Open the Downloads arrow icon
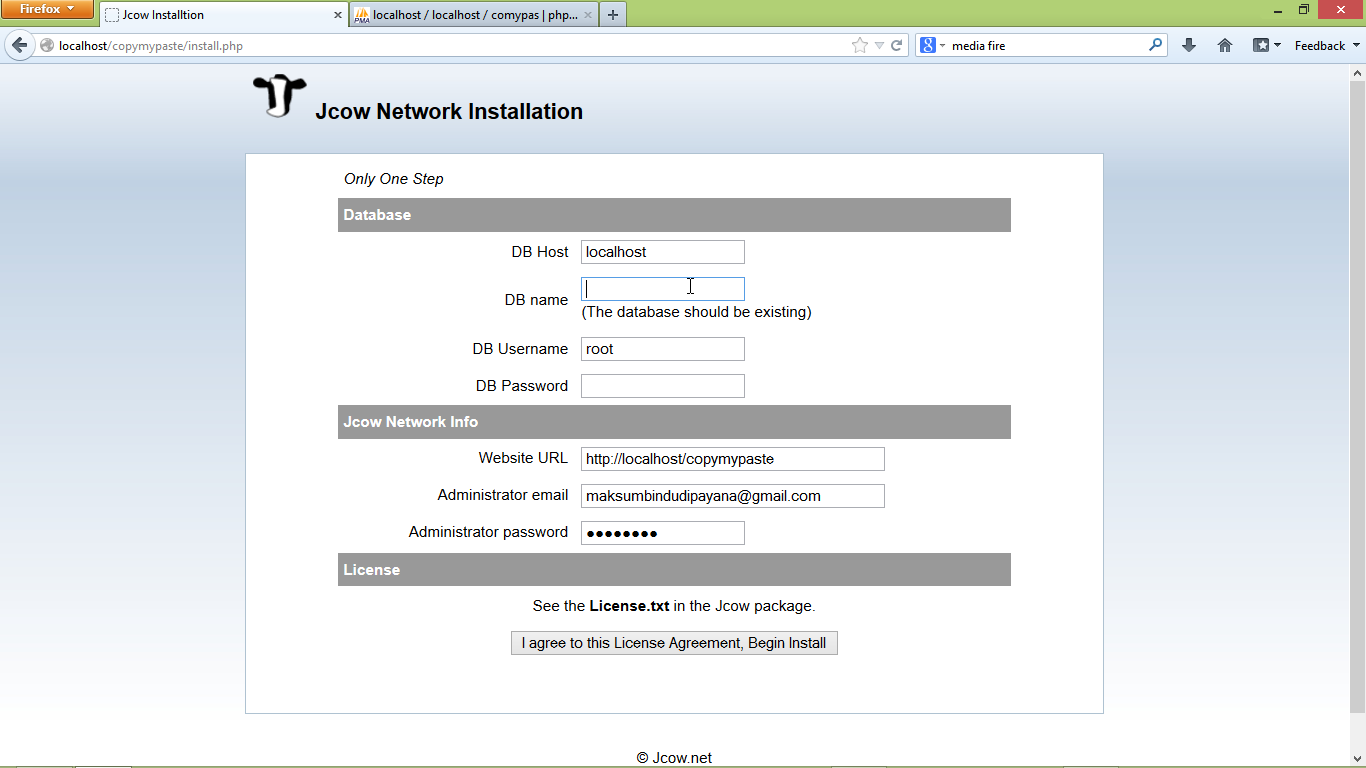 [x=1189, y=45]
